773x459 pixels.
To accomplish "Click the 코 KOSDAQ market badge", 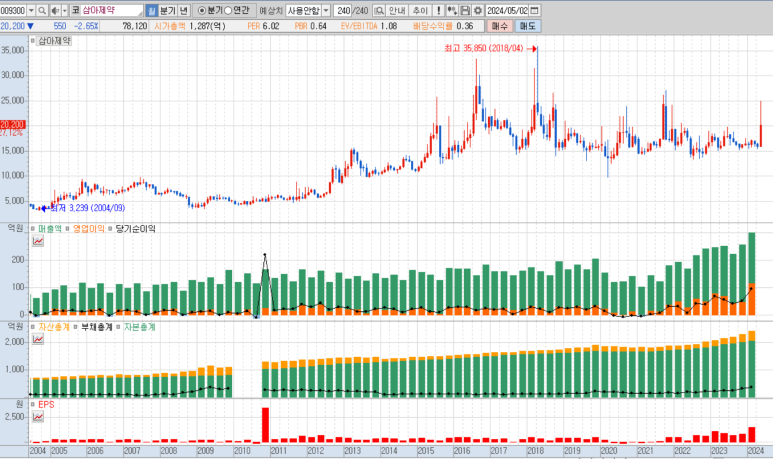I will click(75, 10).
